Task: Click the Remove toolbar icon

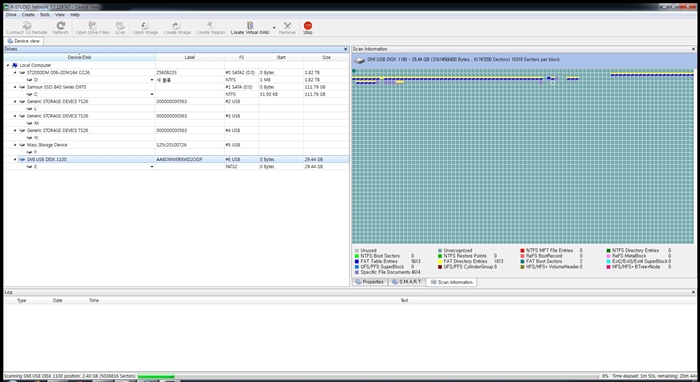Action: click(x=287, y=26)
